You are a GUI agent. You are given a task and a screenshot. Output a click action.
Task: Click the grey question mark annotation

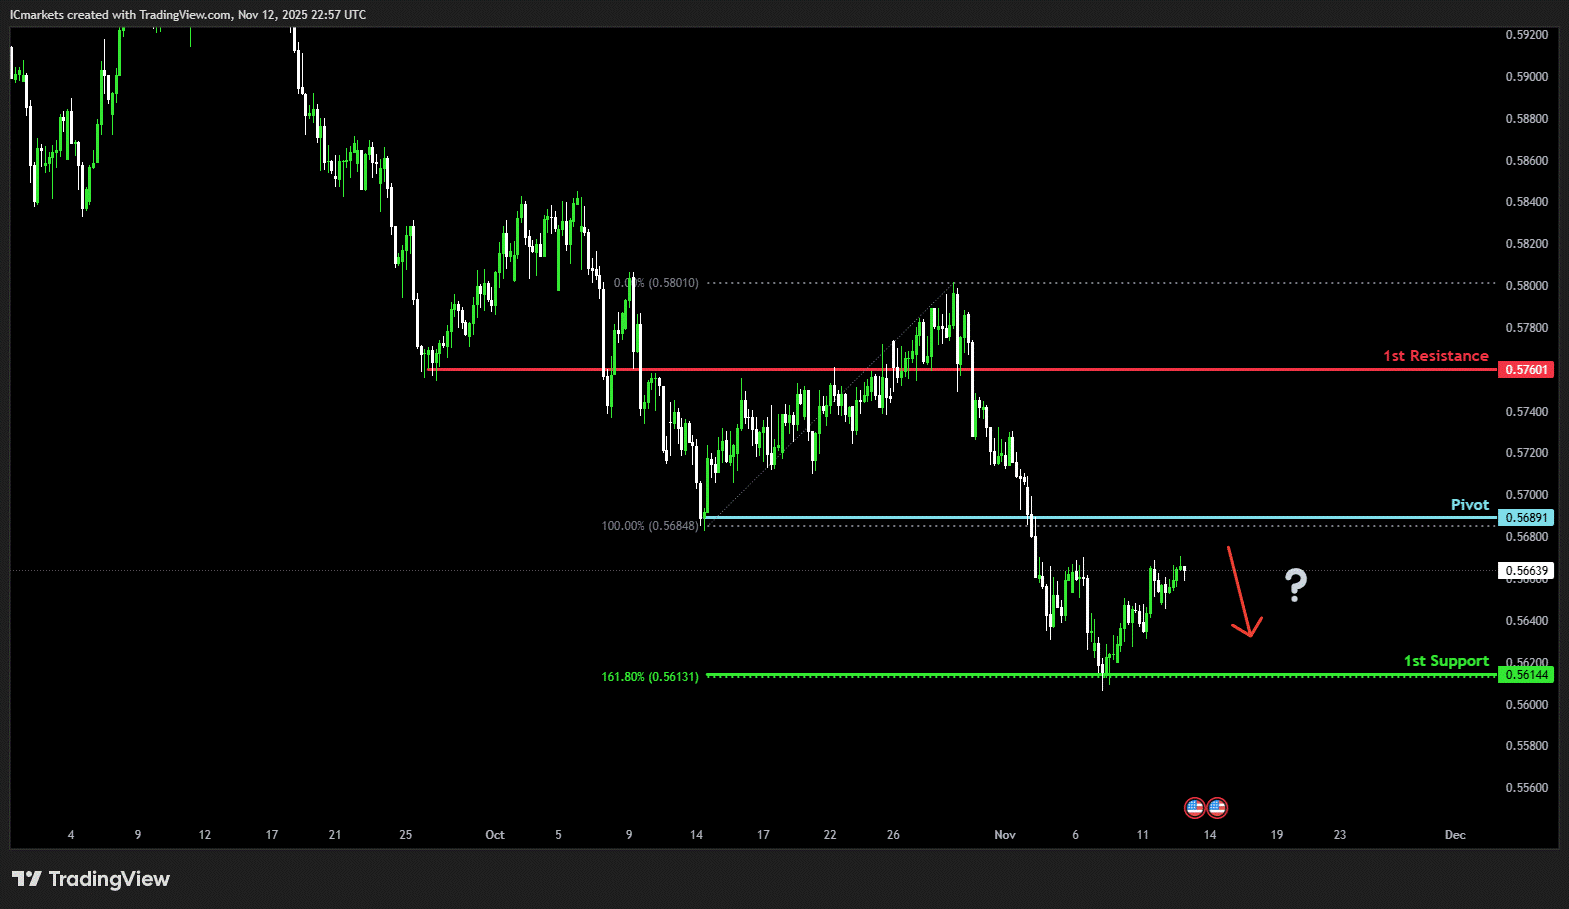1295,585
